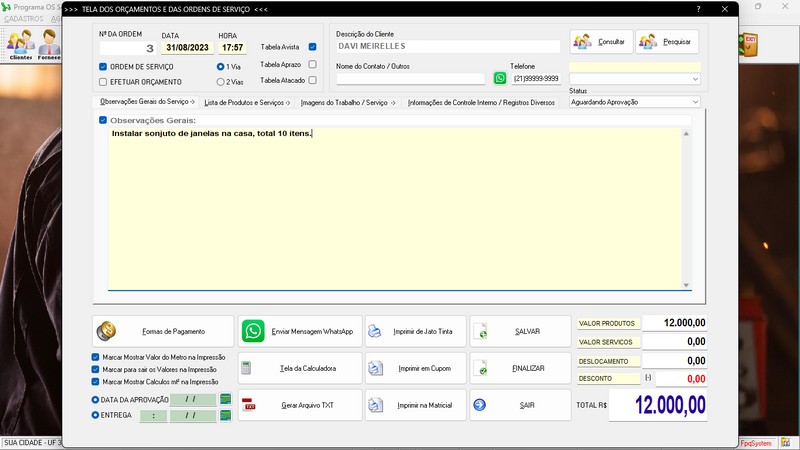Select 1 Via radio option
This screenshot has width=800, height=450.
click(220, 67)
